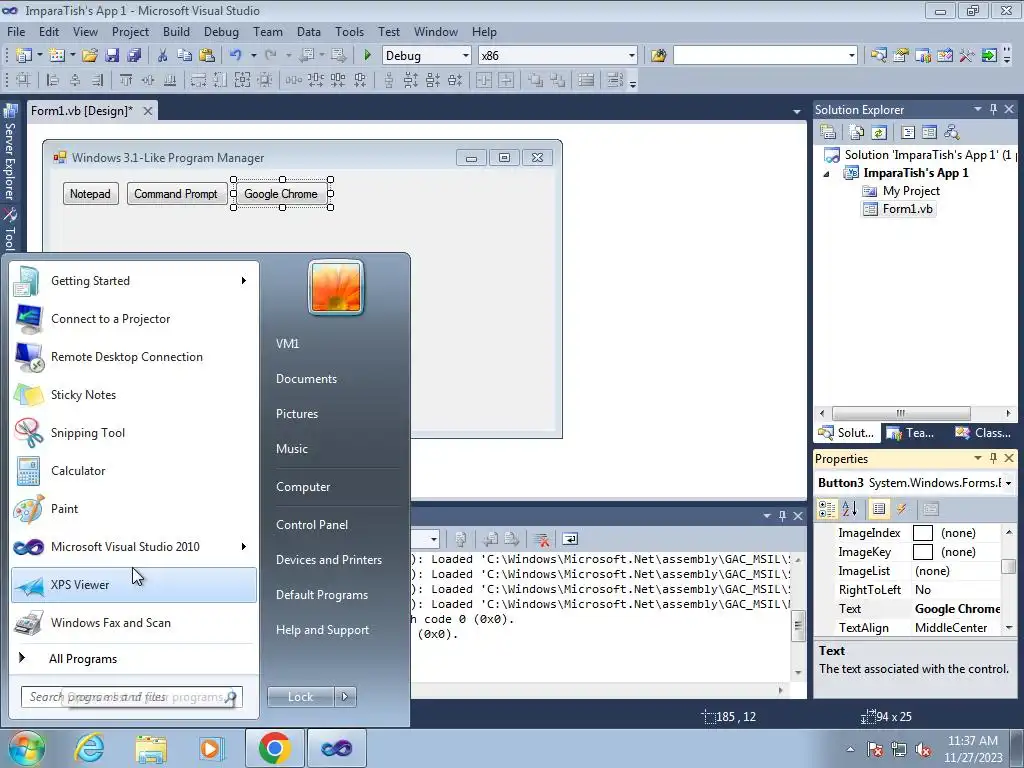
Task: Click the Lock button in Start menu
Action: [300, 697]
